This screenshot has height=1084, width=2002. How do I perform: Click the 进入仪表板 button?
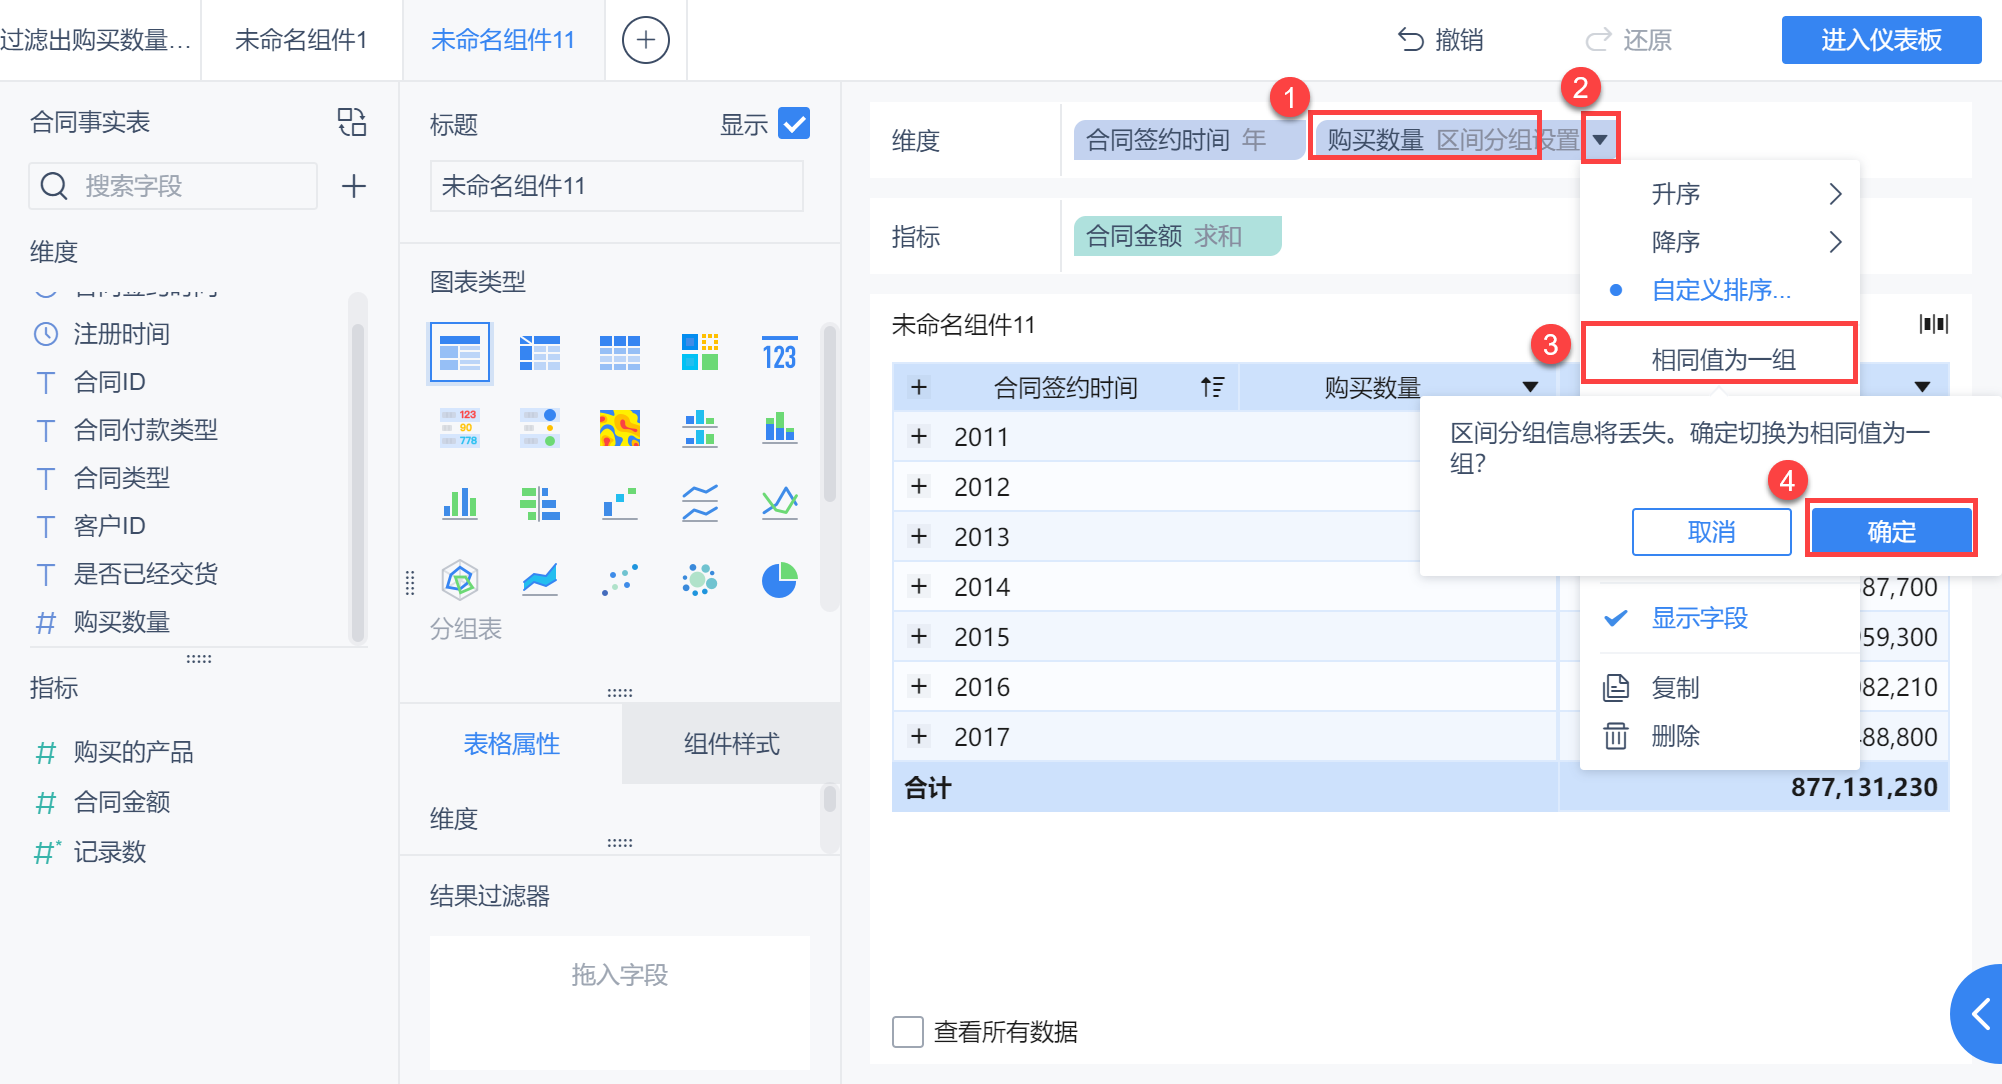(1880, 40)
